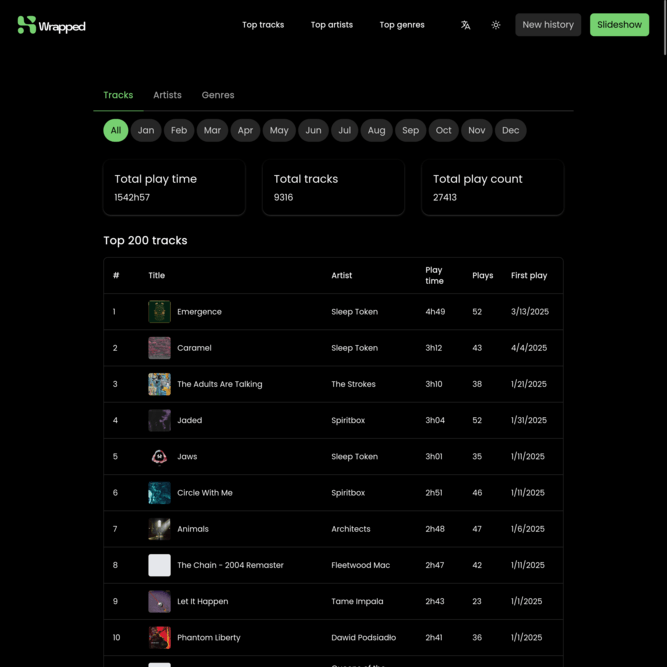Image resolution: width=667 pixels, height=667 pixels.
Task: Click the Circle With Me album art
Action: click(x=159, y=493)
